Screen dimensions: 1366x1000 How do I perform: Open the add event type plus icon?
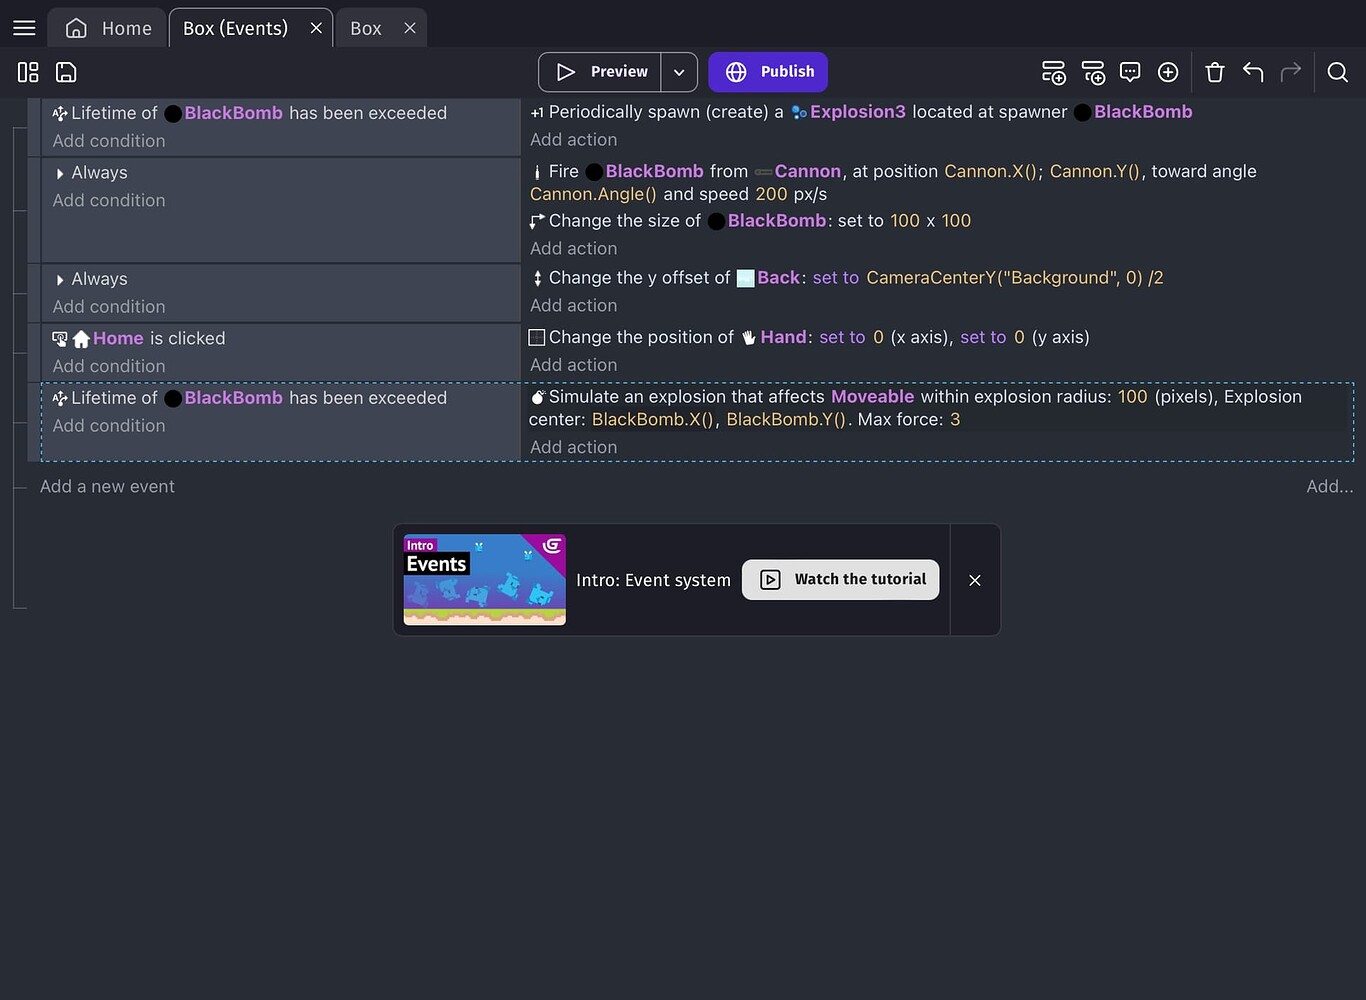tap(1167, 72)
